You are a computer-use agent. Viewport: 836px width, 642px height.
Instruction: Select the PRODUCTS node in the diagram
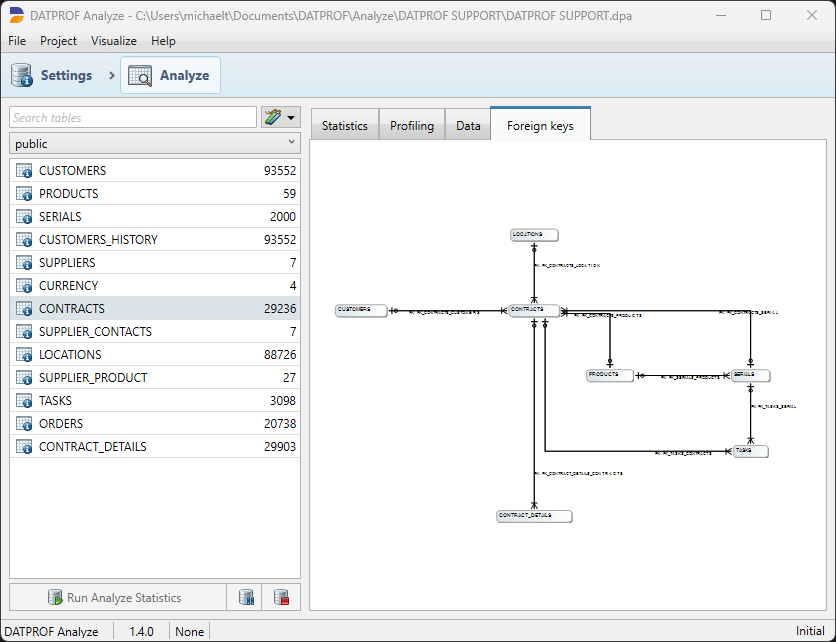[610, 375]
